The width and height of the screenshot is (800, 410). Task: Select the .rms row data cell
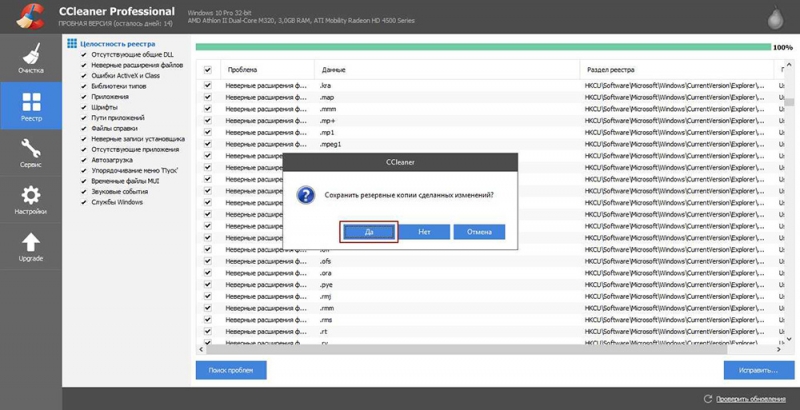(x=326, y=320)
